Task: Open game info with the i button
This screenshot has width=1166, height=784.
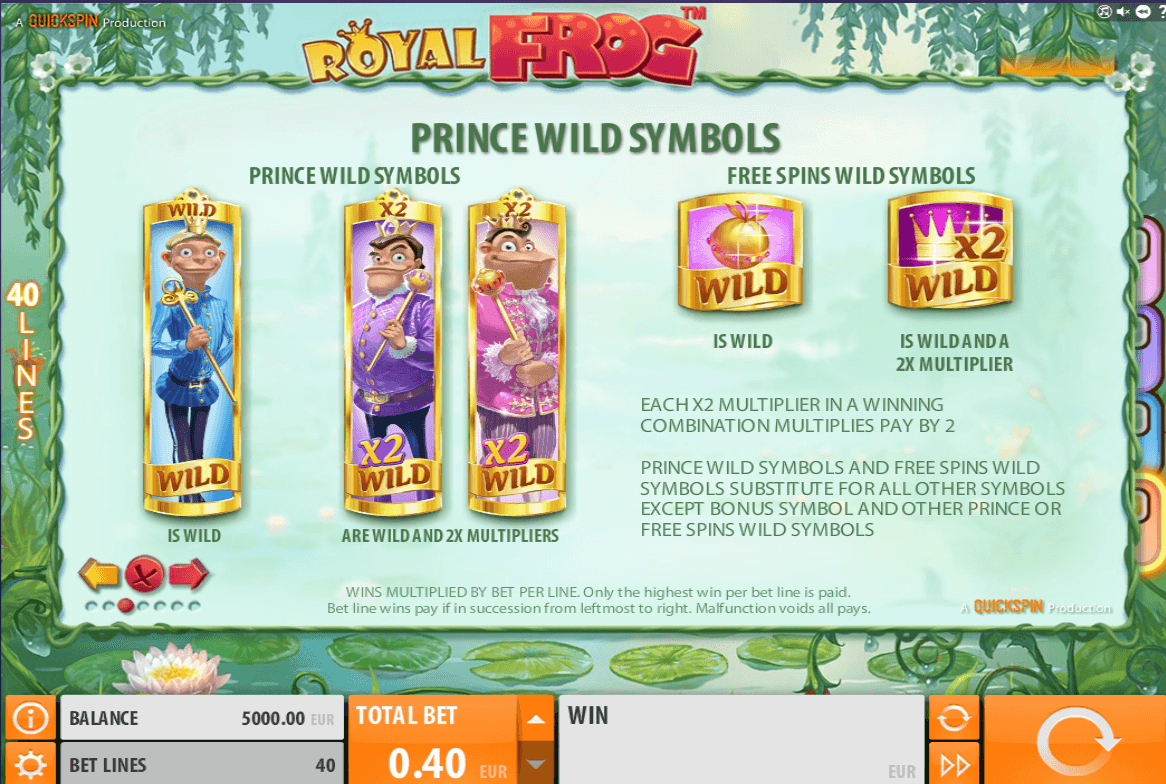Action: point(30,719)
